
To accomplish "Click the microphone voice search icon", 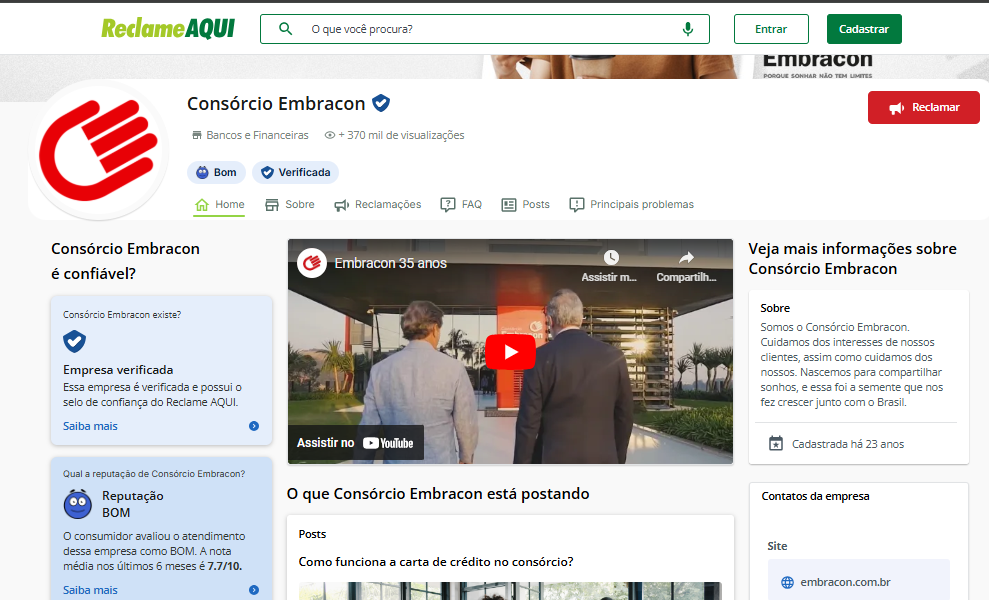I will click(687, 29).
